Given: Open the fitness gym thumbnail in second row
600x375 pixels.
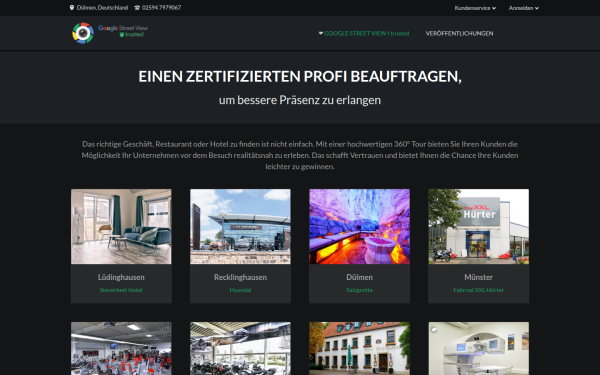Looking at the screenshot, I should [121, 348].
